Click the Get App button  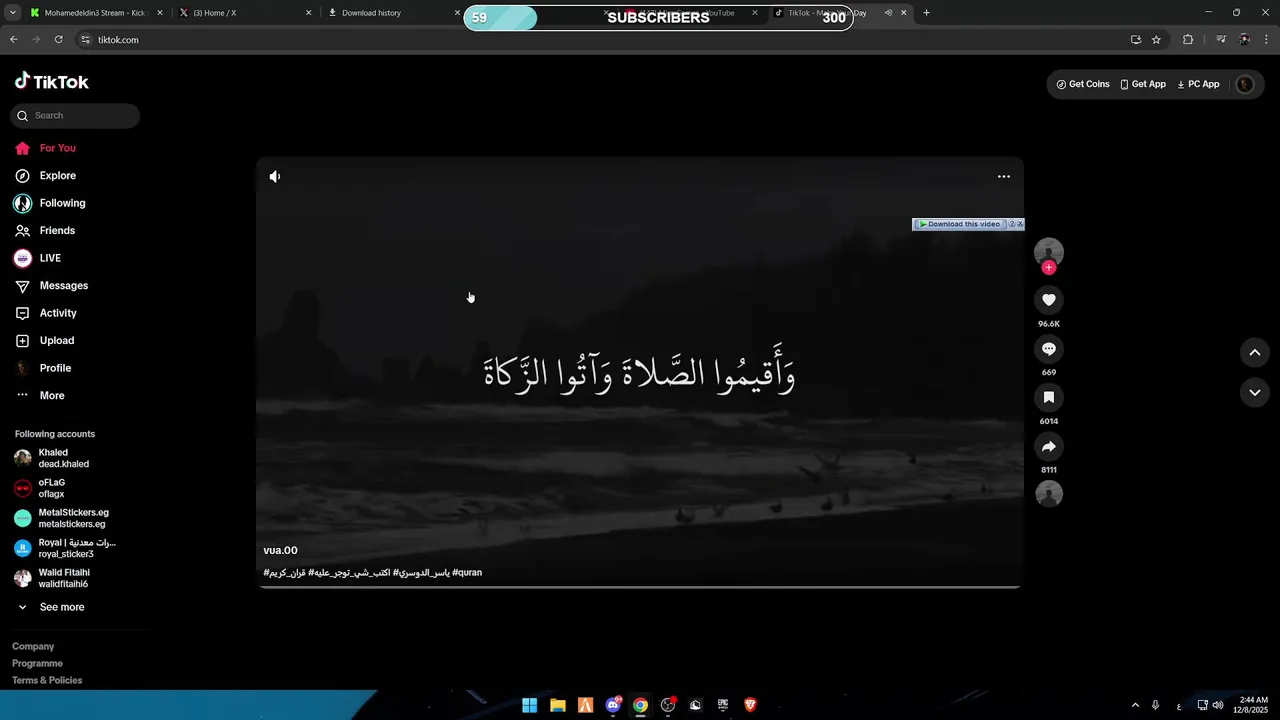coord(1143,85)
